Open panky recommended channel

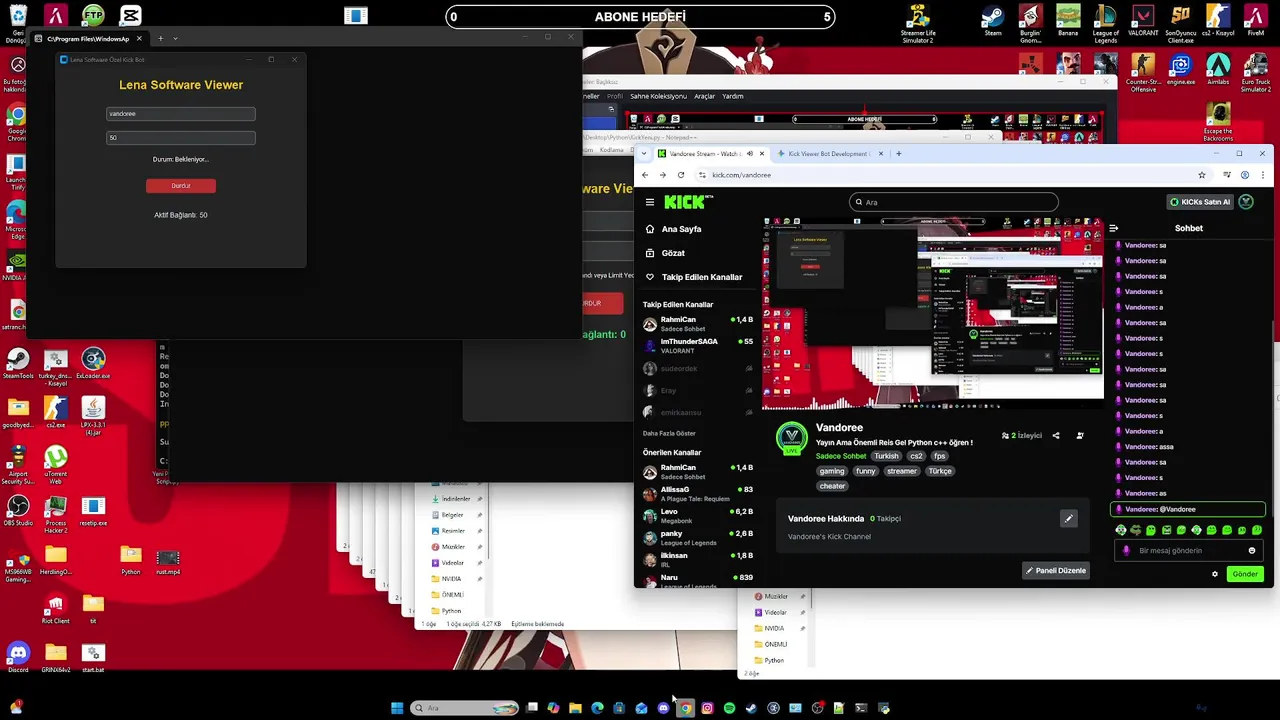coord(698,538)
